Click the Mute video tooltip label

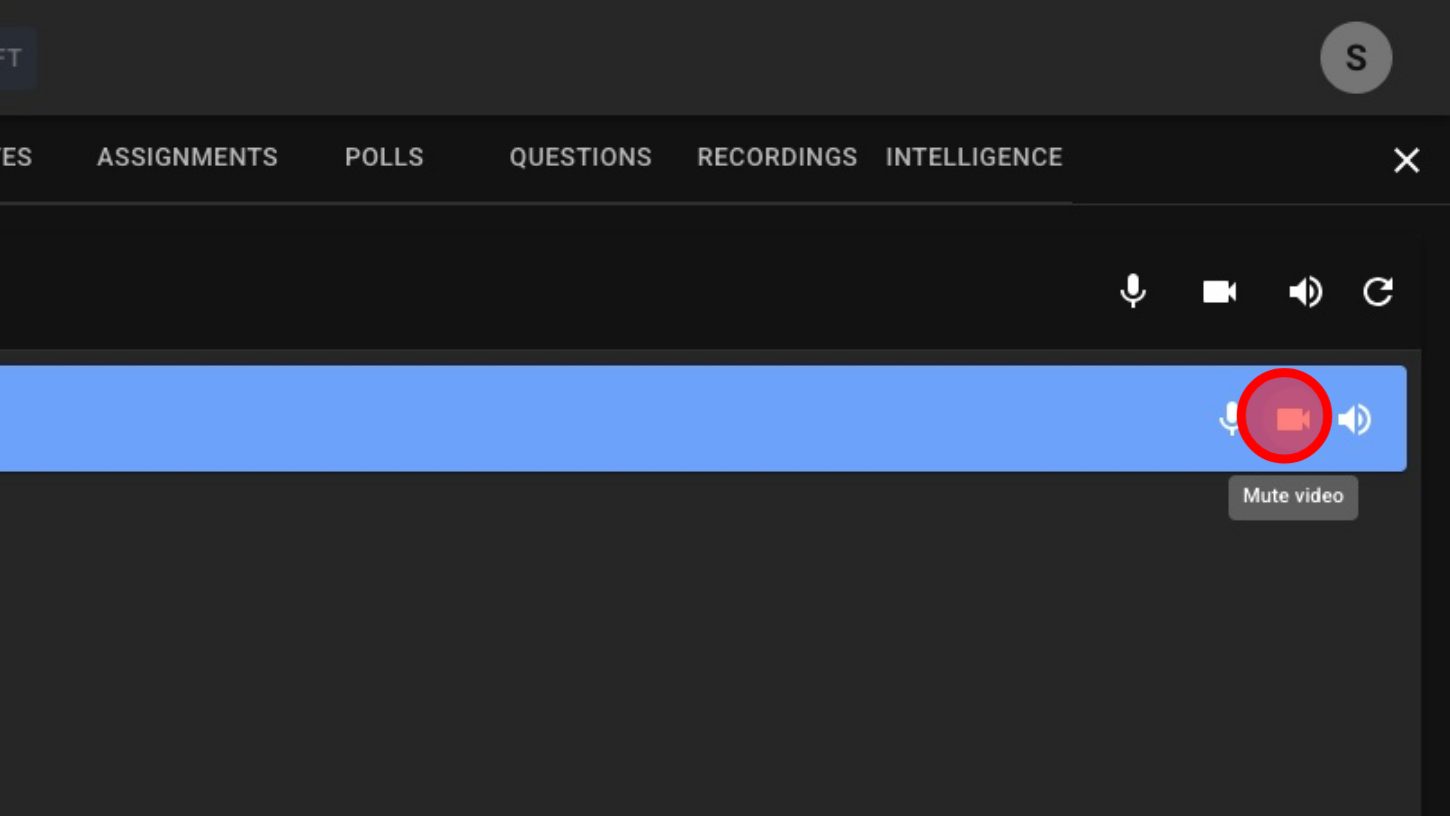pos(1293,496)
